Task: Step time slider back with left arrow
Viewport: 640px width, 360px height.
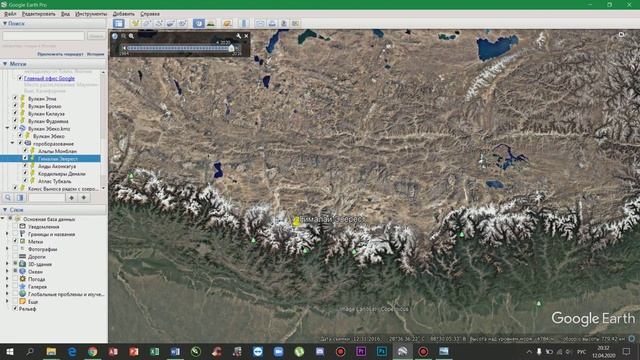Action: (124, 48)
